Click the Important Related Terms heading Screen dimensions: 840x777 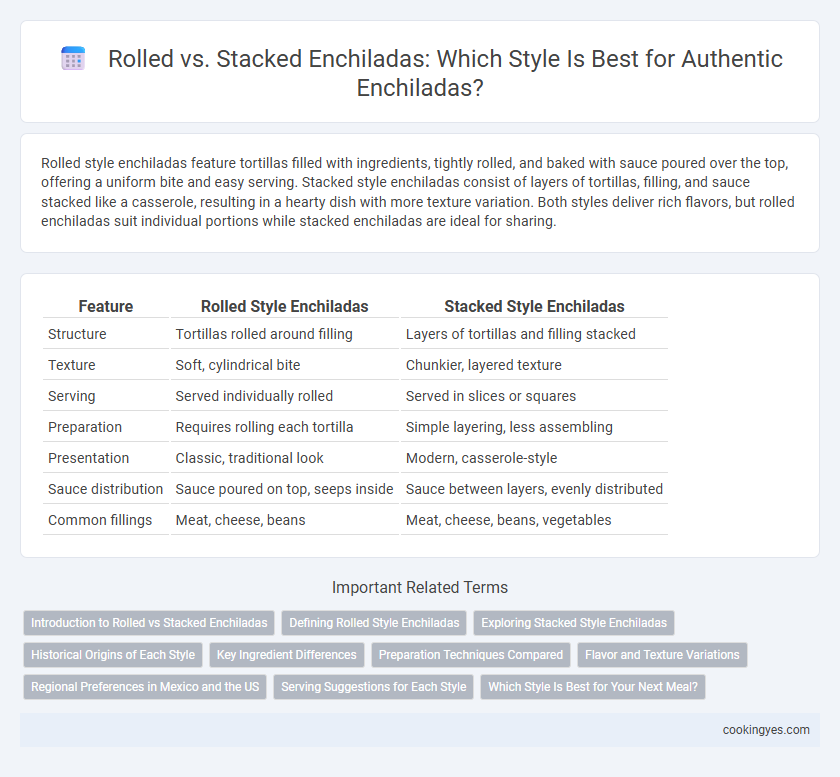420,587
